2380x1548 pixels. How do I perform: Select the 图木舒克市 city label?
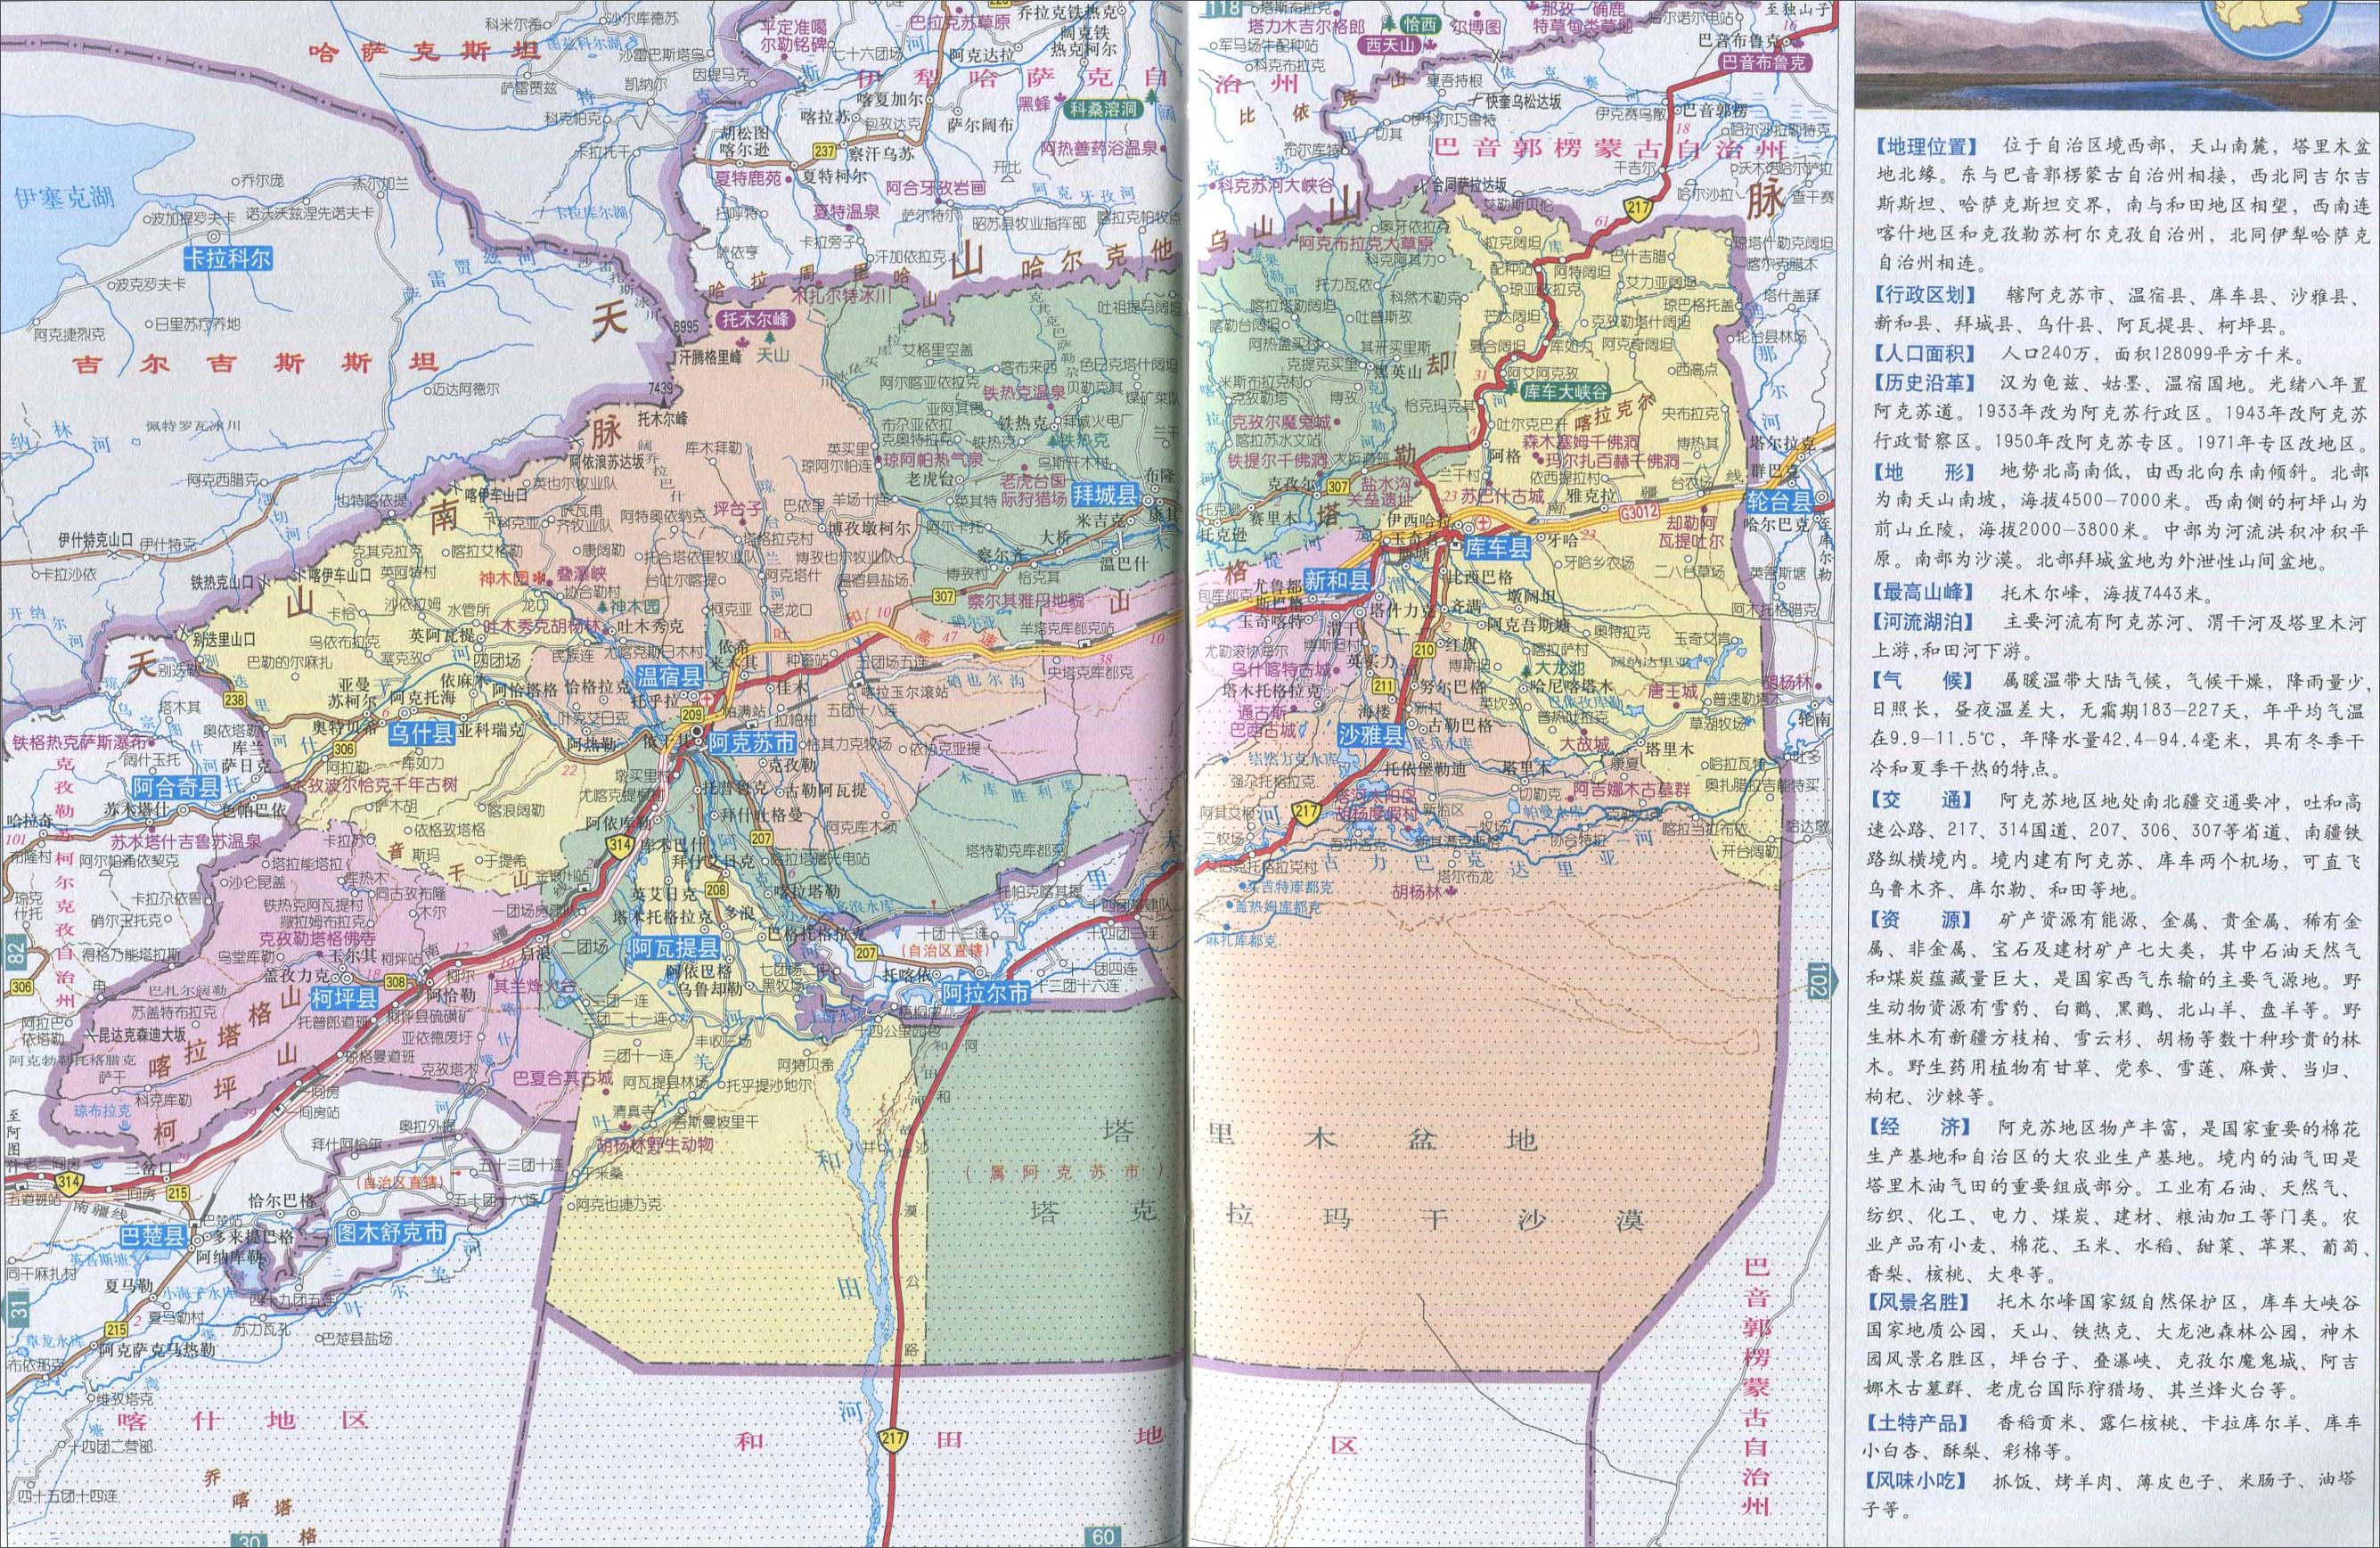pyautogui.click(x=389, y=1232)
